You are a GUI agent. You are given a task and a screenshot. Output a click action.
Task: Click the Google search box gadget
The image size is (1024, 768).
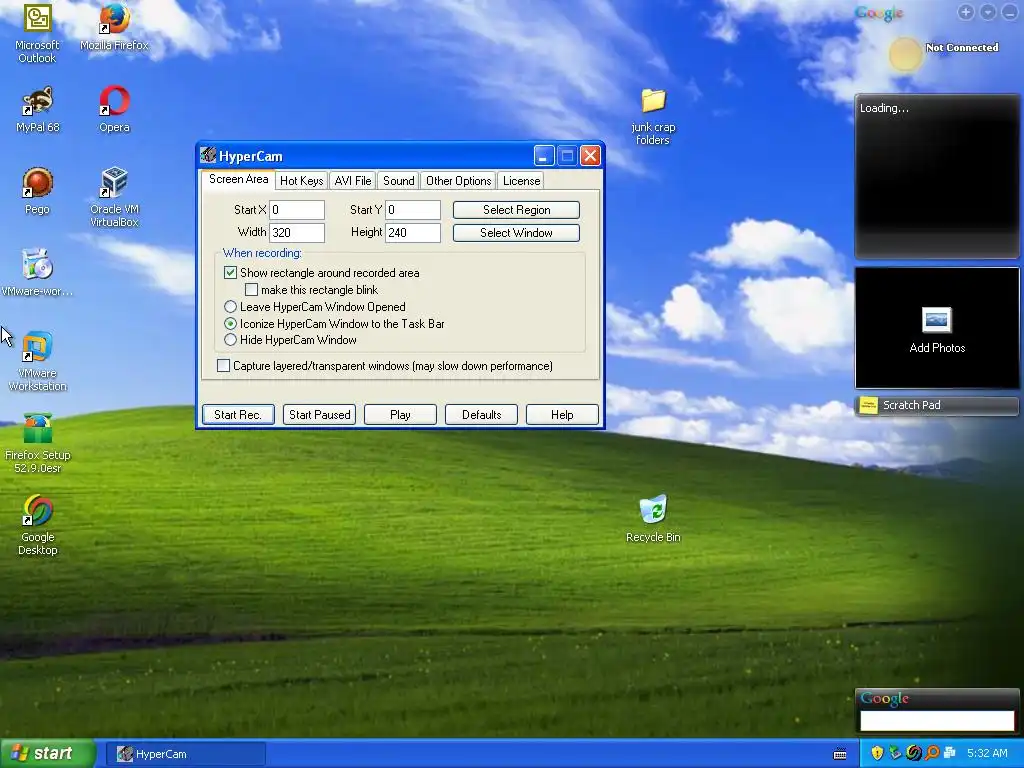point(937,720)
